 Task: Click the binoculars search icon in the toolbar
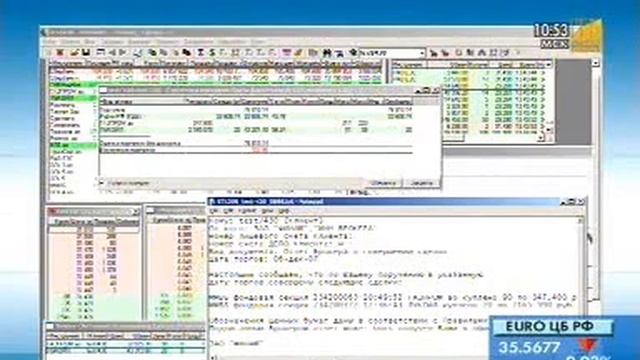click(327, 53)
